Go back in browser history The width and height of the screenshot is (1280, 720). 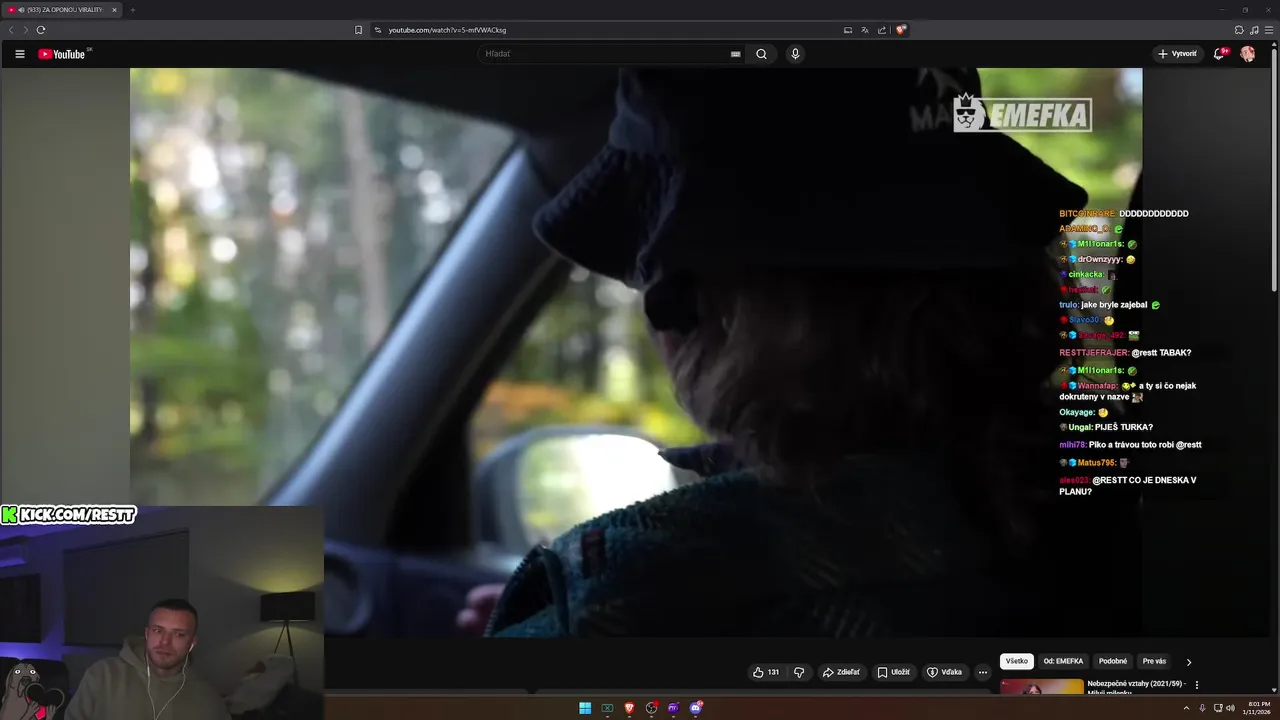[11, 30]
